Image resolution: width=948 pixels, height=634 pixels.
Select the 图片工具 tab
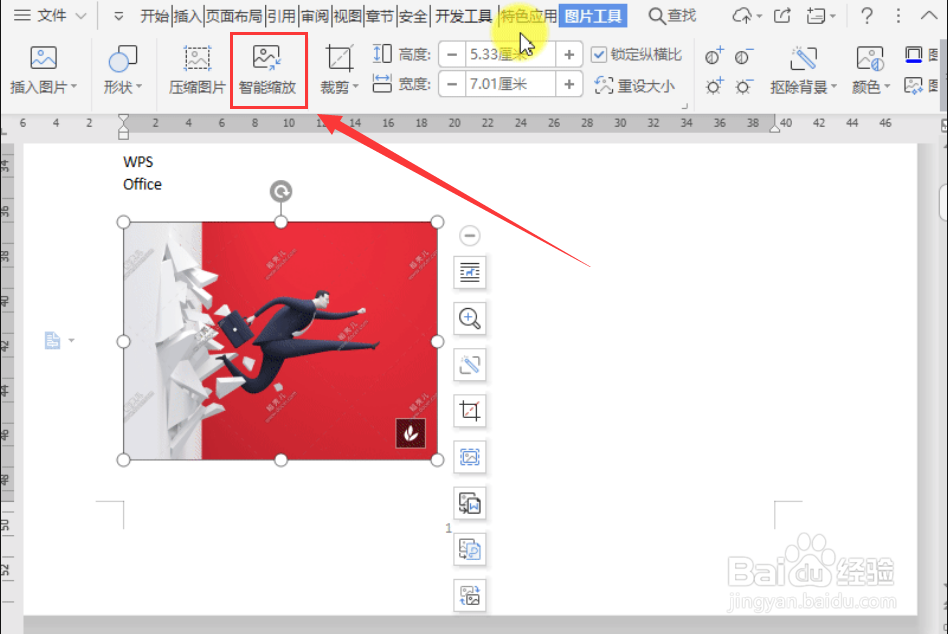pyautogui.click(x=593, y=16)
